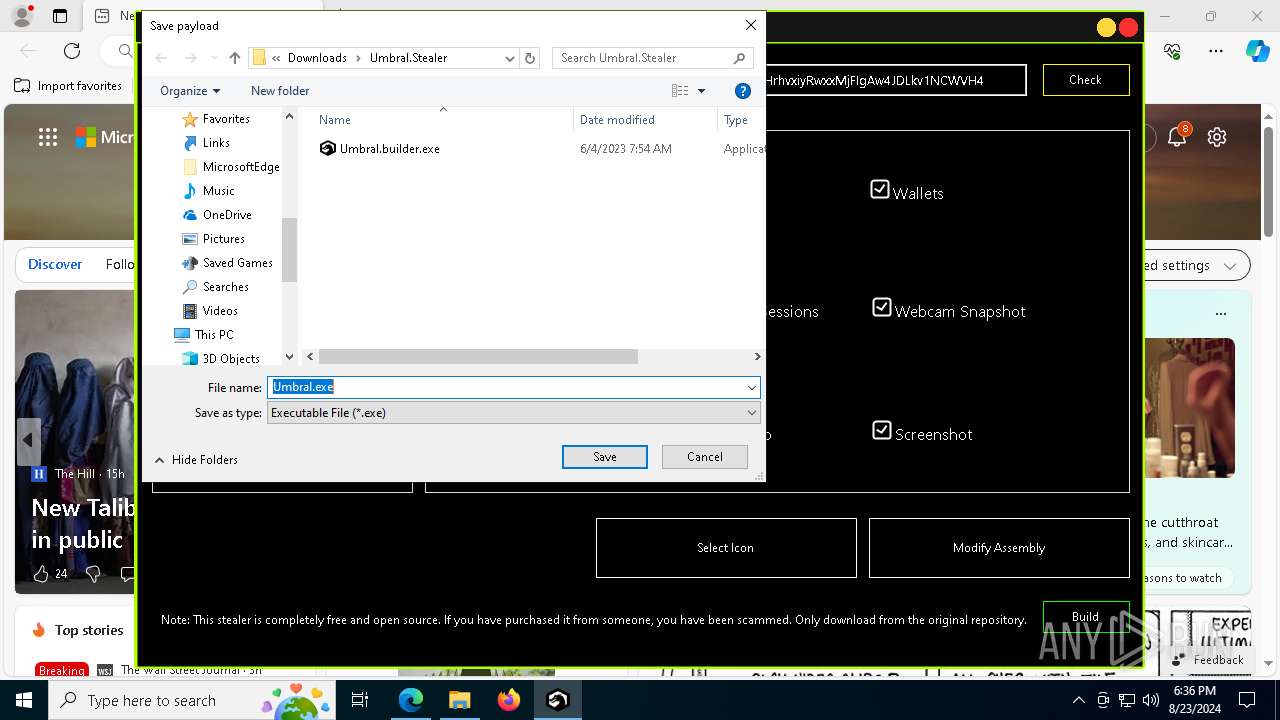Image resolution: width=1280 pixels, height=720 pixels.
Task: Click the red close circle of Umbral builder
Action: point(1129,28)
